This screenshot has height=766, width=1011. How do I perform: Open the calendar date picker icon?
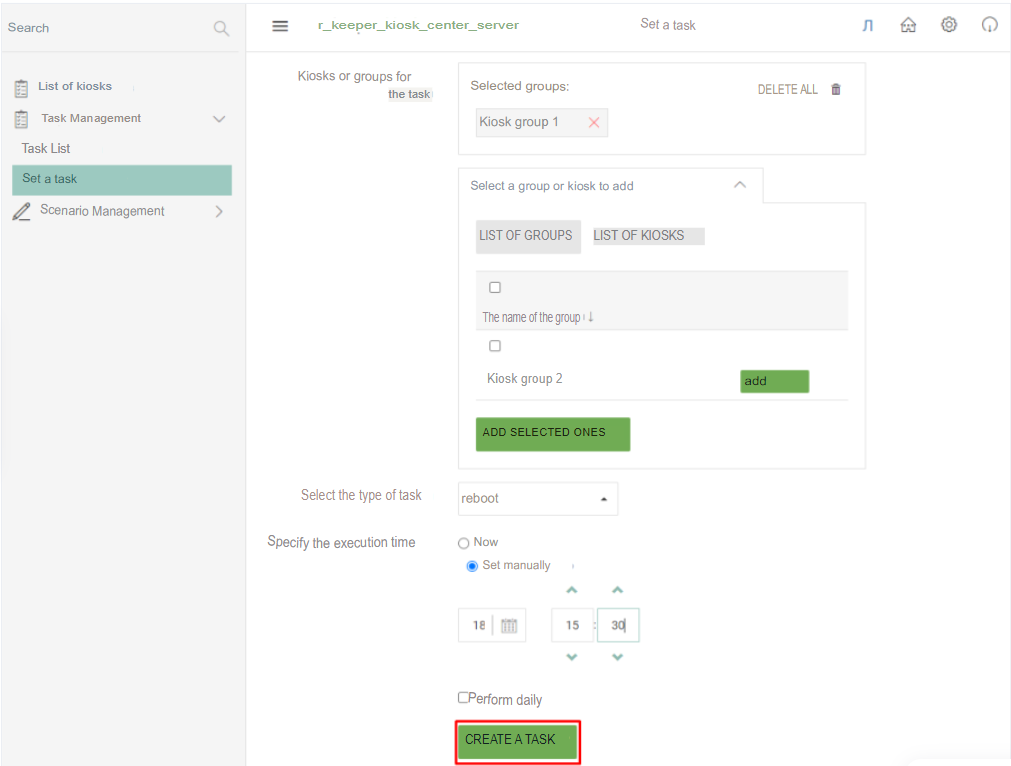pyautogui.click(x=509, y=626)
